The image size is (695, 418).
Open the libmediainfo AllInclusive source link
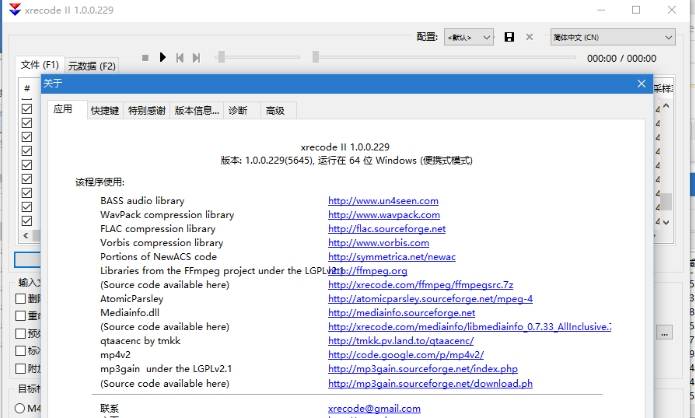click(469, 327)
